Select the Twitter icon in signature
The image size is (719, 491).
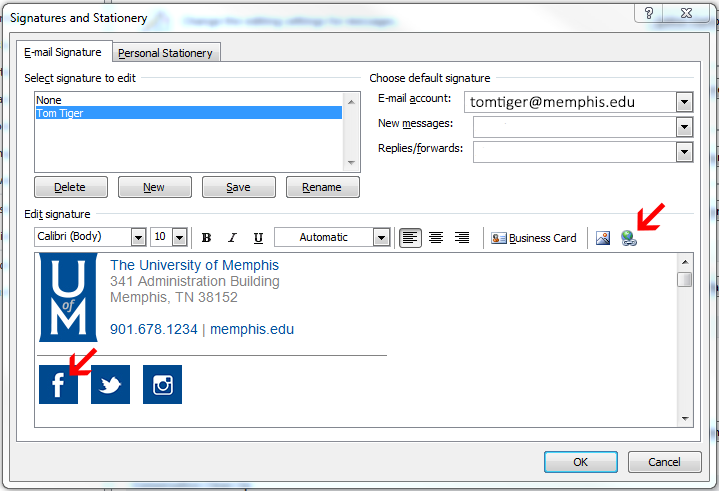[110, 385]
